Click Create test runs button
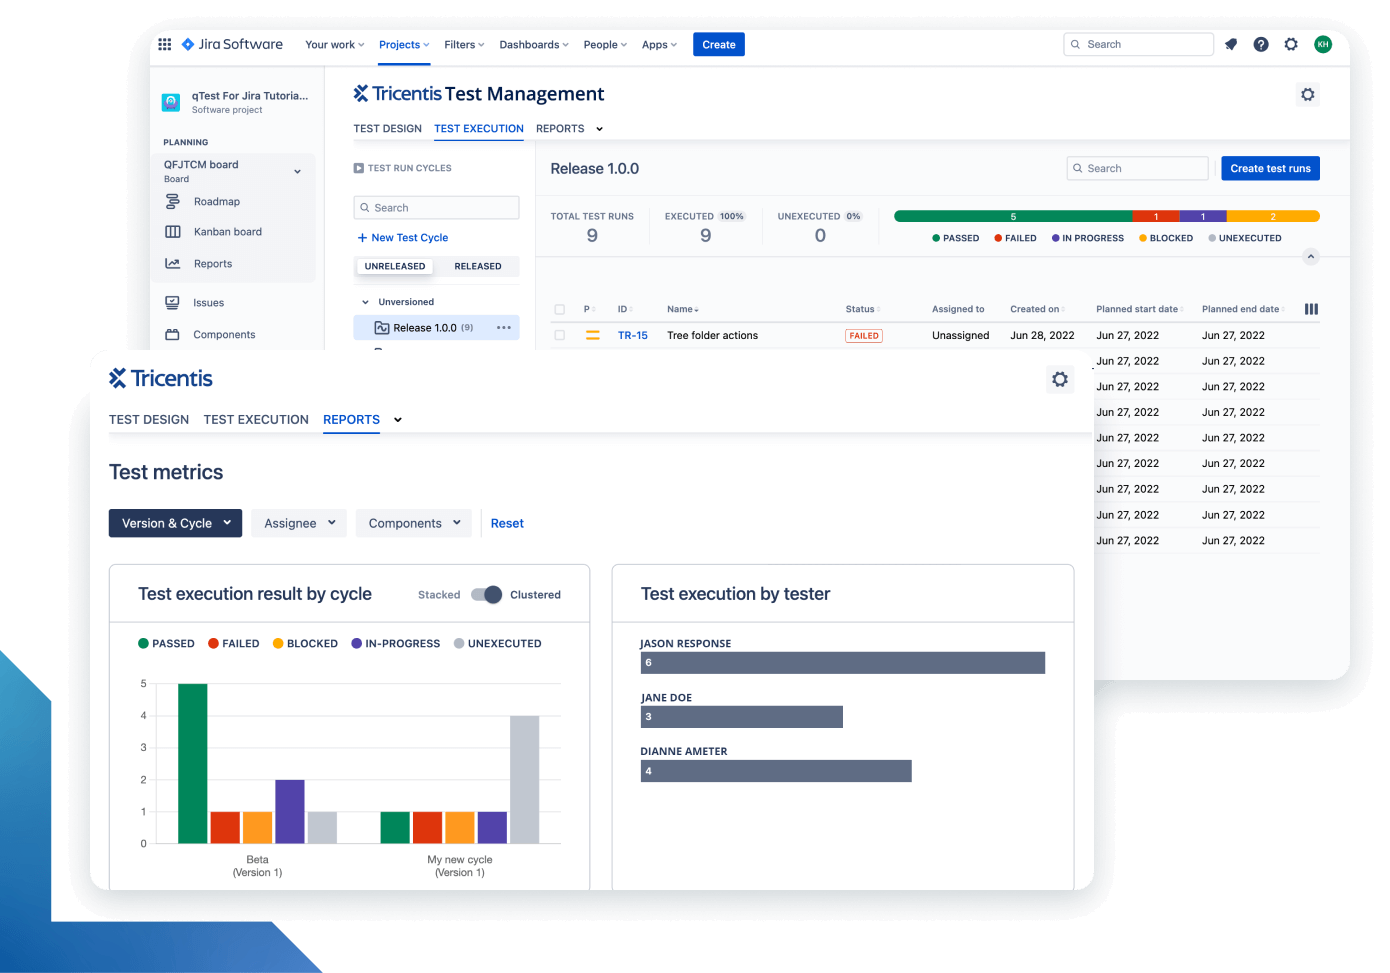The height and width of the screenshot is (973, 1390). click(1270, 168)
